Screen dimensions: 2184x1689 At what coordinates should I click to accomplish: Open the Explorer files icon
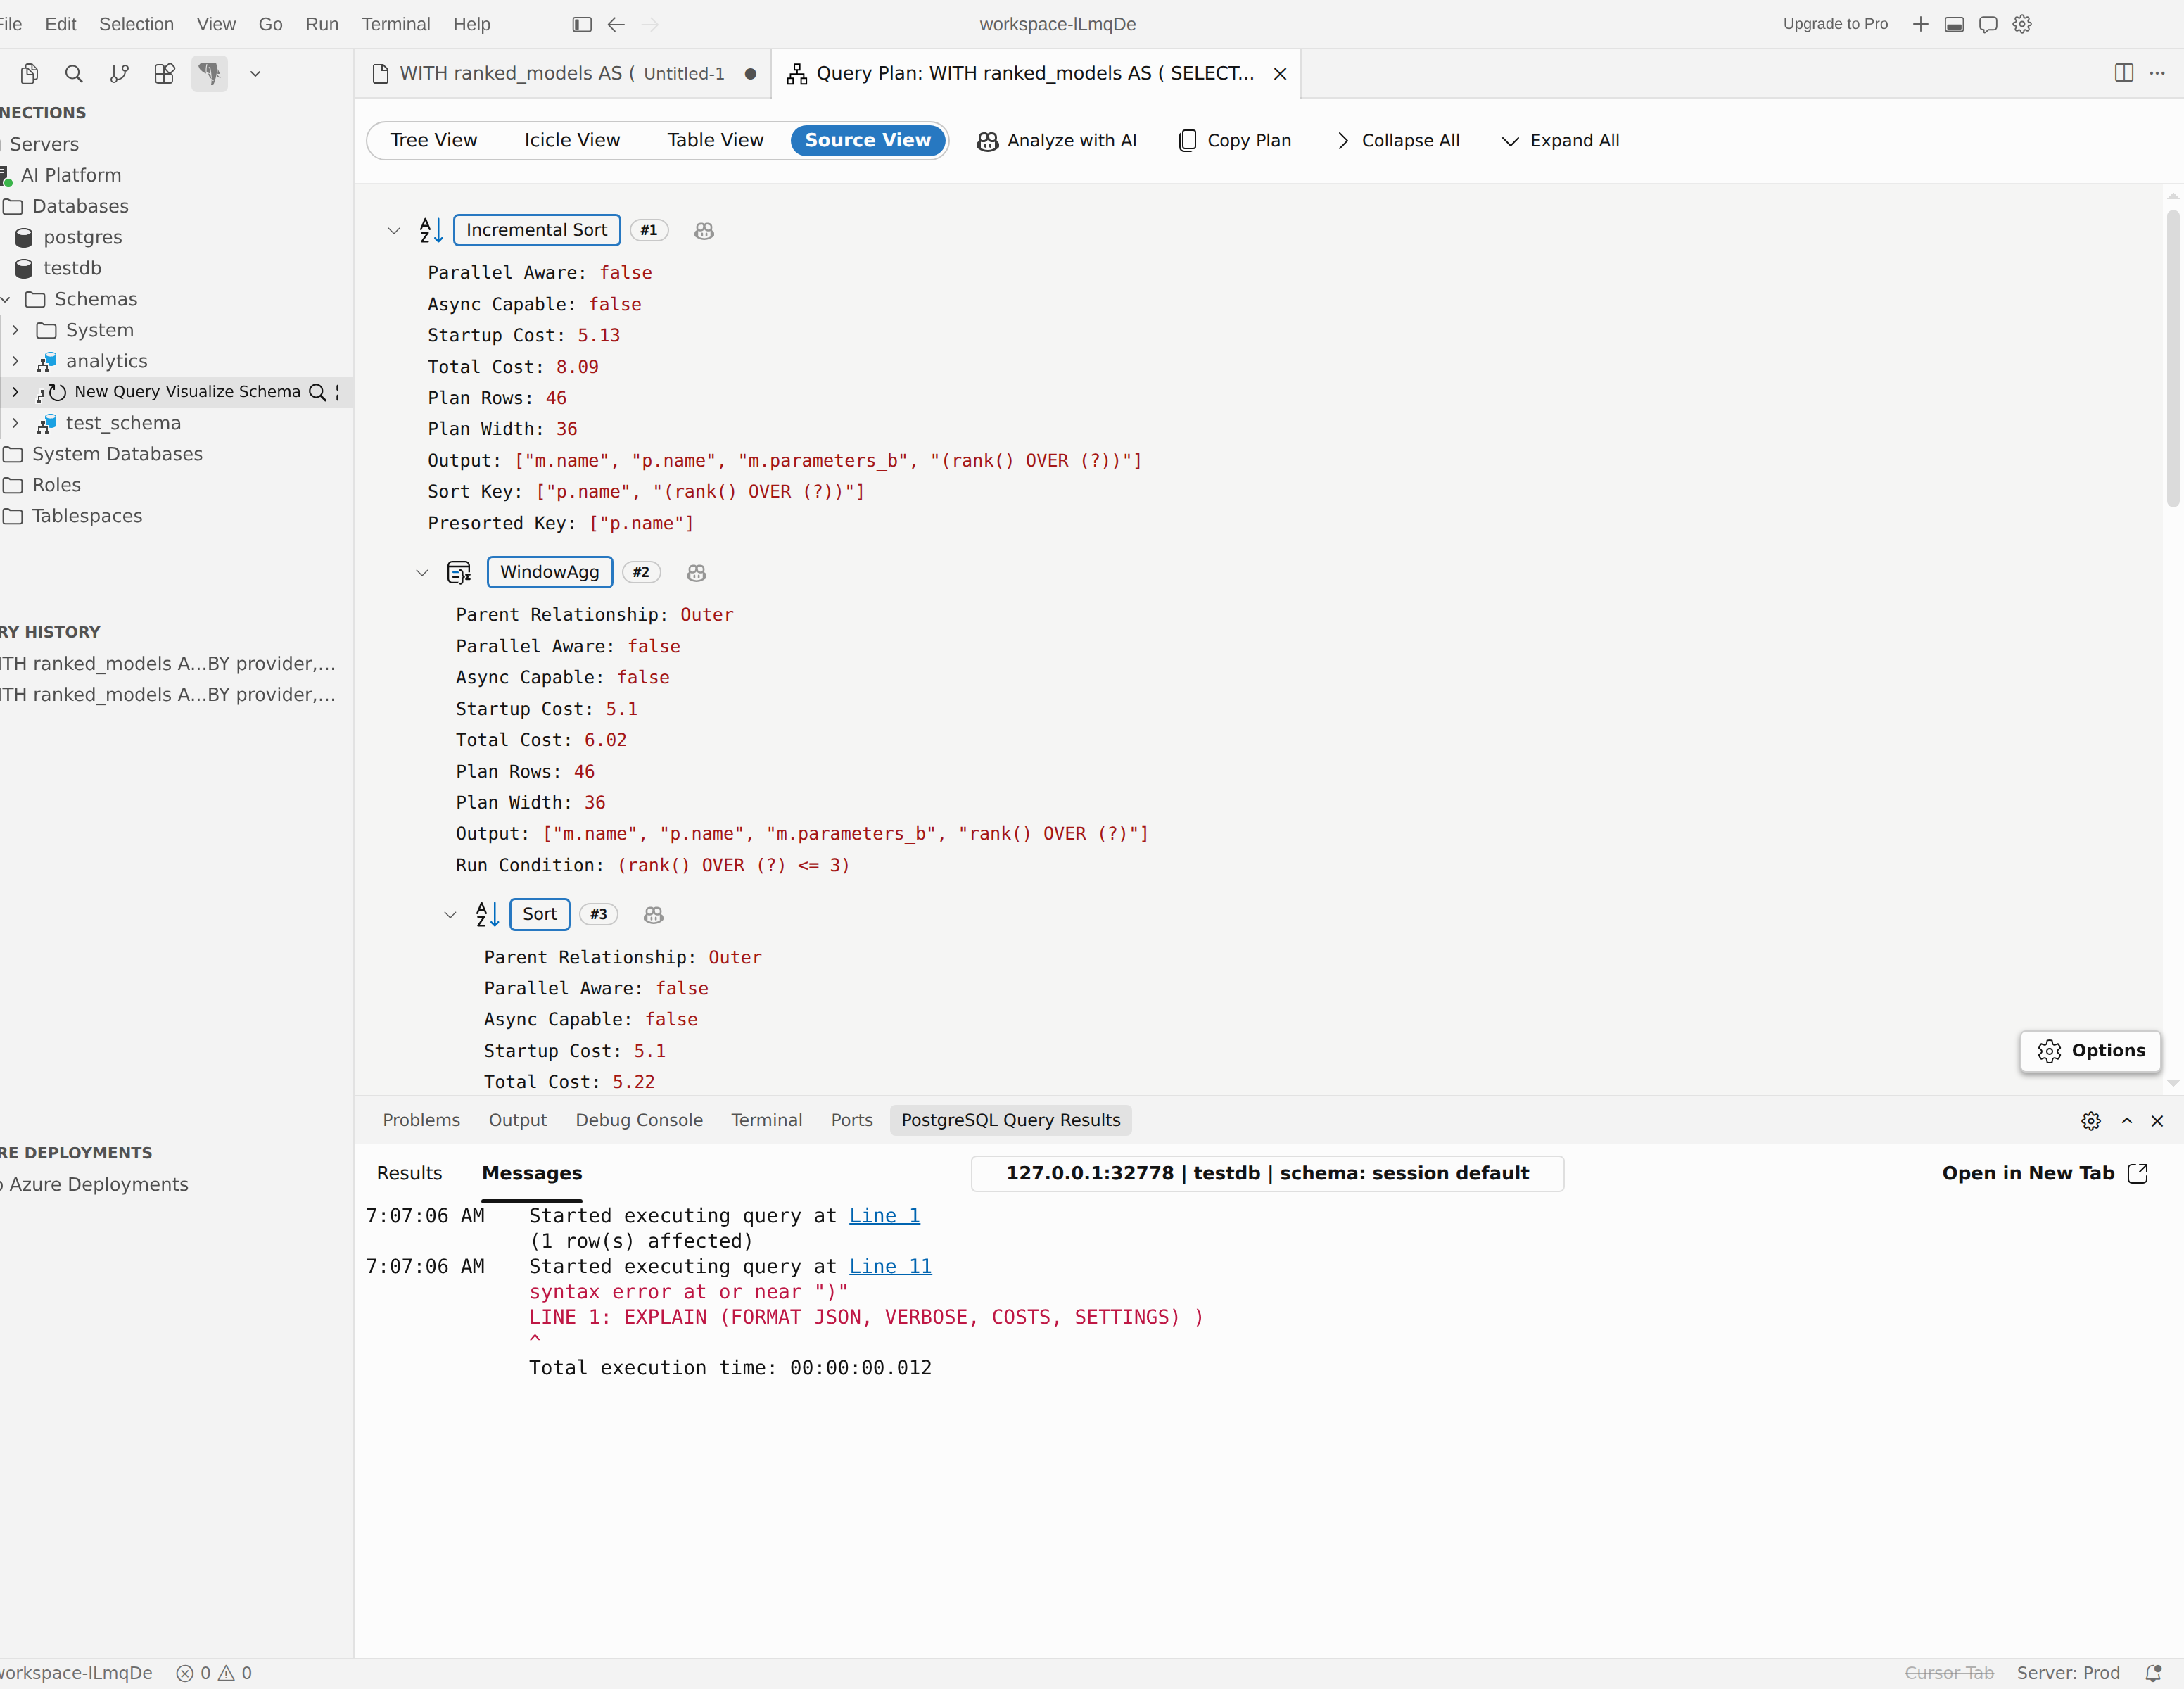pos(29,73)
